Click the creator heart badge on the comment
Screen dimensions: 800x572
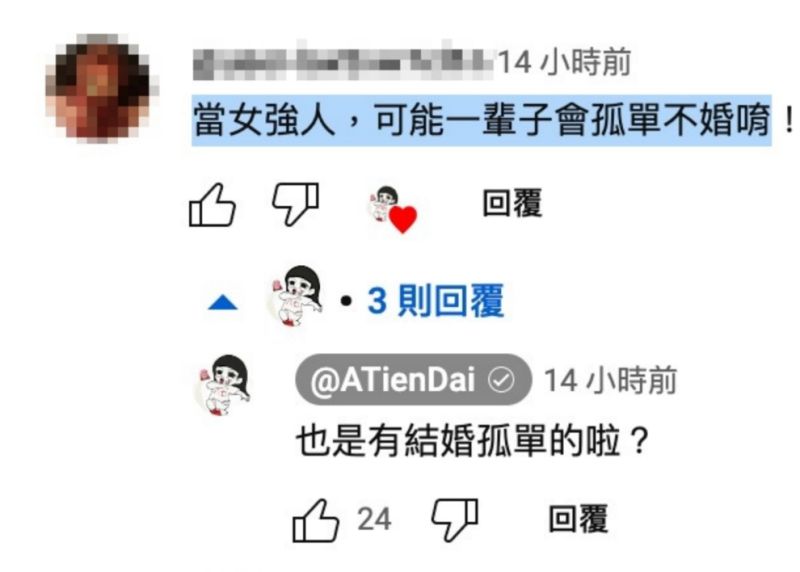click(x=392, y=210)
